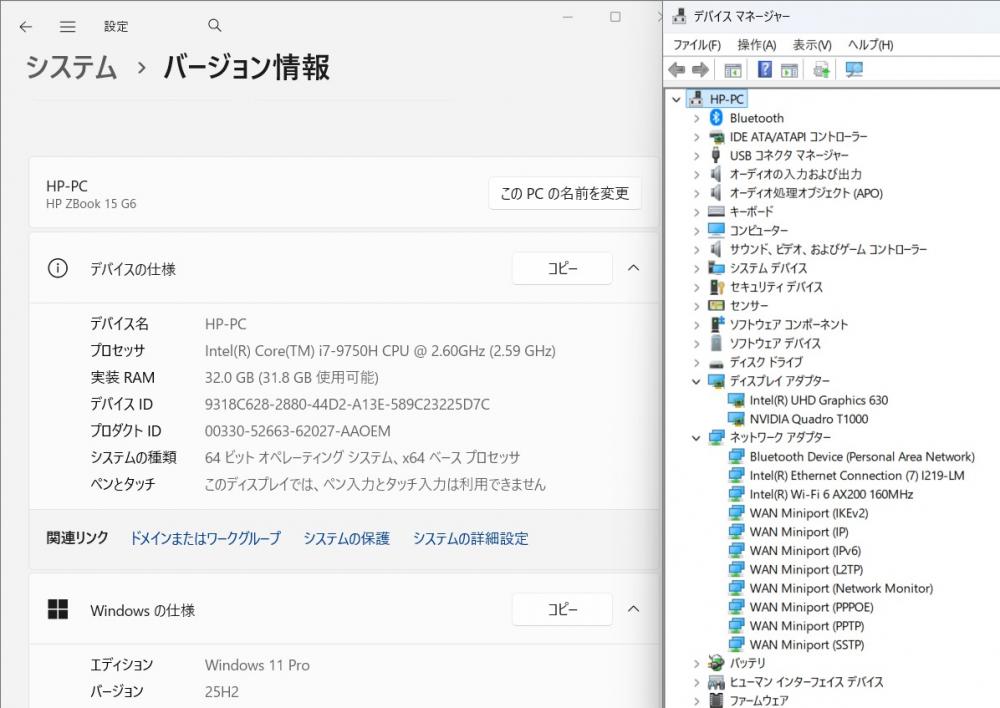Screen dimensions: 1000x708
Task: Click システム in the breadcrumb
Action: [x=71, y=67]
